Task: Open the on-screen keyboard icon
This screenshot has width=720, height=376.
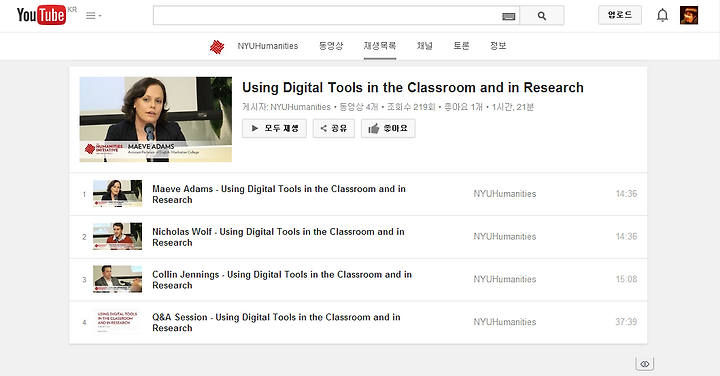Action: (x=508, y=17)
